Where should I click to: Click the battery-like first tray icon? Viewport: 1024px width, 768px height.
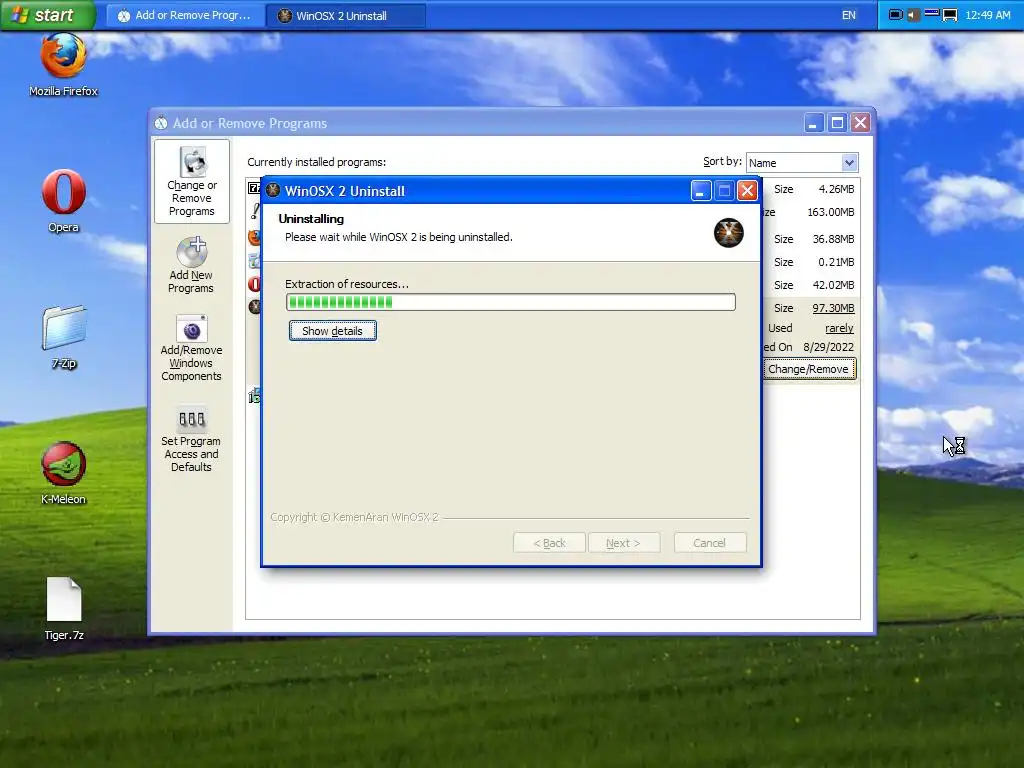896,15
